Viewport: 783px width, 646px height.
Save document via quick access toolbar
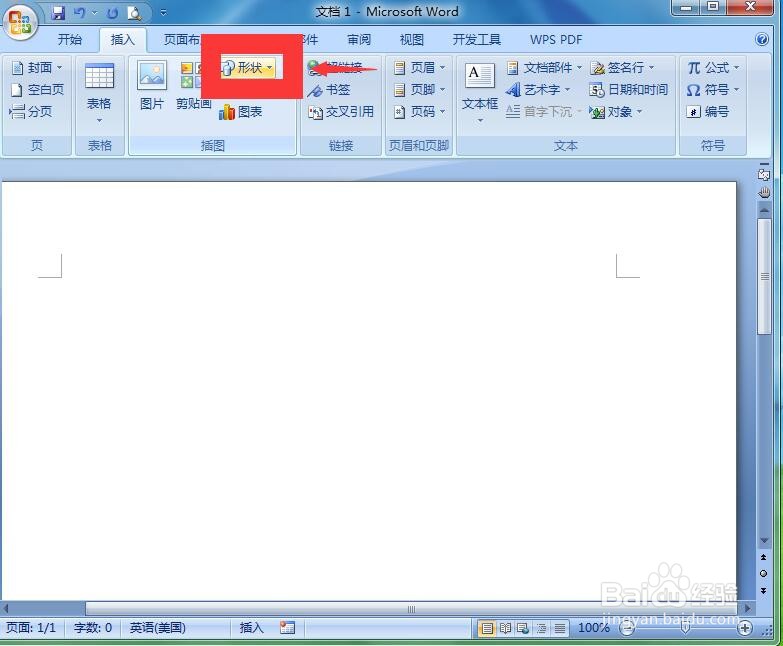pyautogui.click(x=58, y=12)
